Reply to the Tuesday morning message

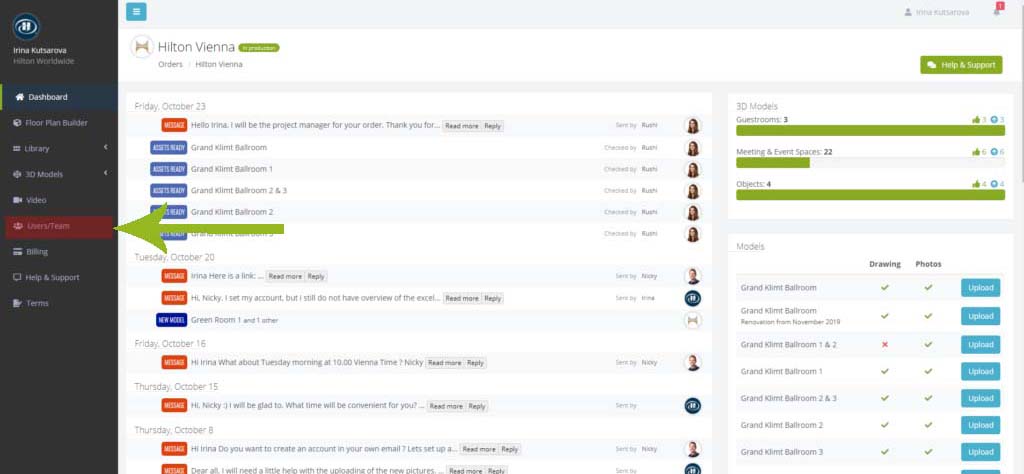point(475,363)
